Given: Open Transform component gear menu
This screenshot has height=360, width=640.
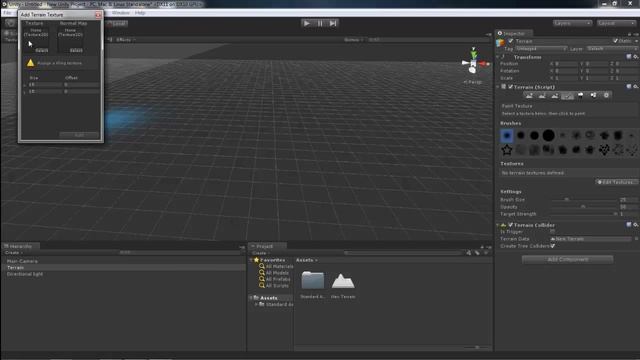Looking at the screenshot, I should pos(636,57).
